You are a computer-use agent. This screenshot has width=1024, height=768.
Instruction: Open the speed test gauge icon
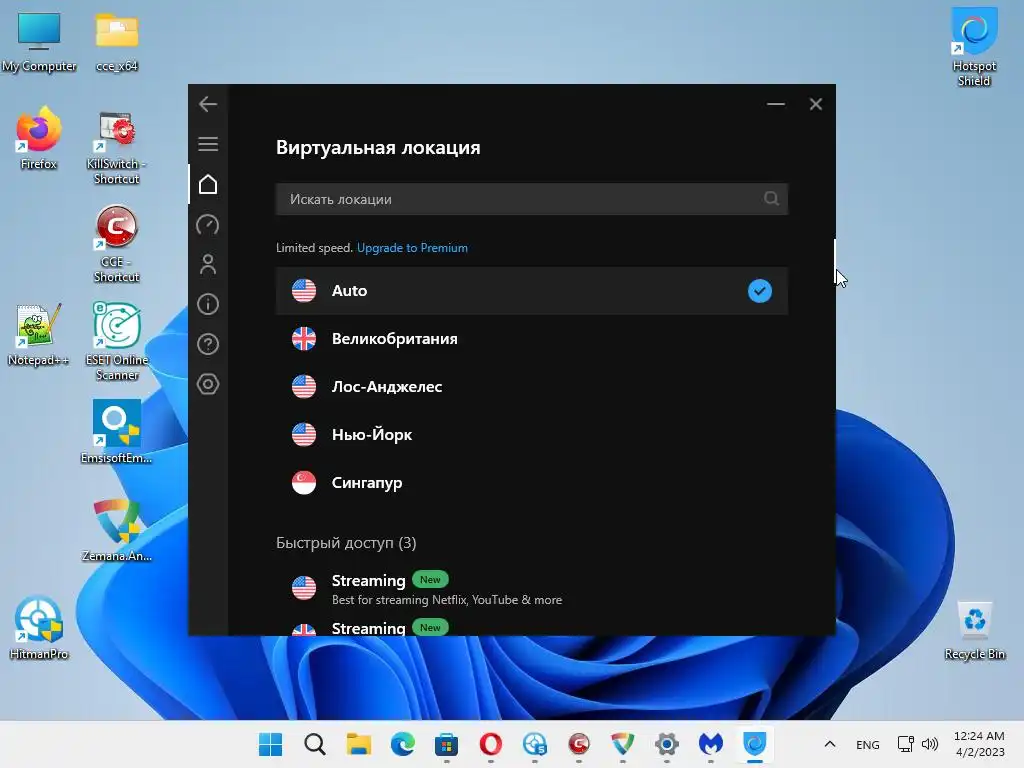point(208,225)
